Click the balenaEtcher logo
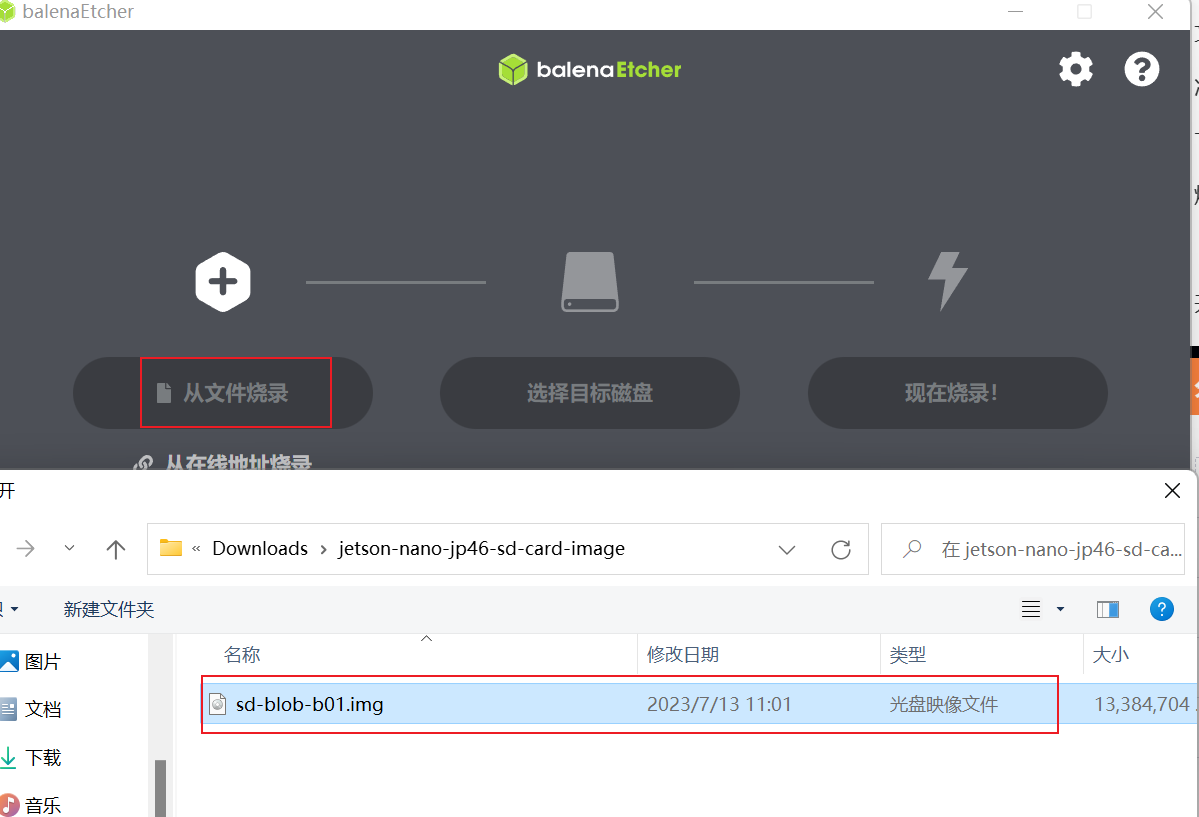1199x817 pixels. [590, 70]
